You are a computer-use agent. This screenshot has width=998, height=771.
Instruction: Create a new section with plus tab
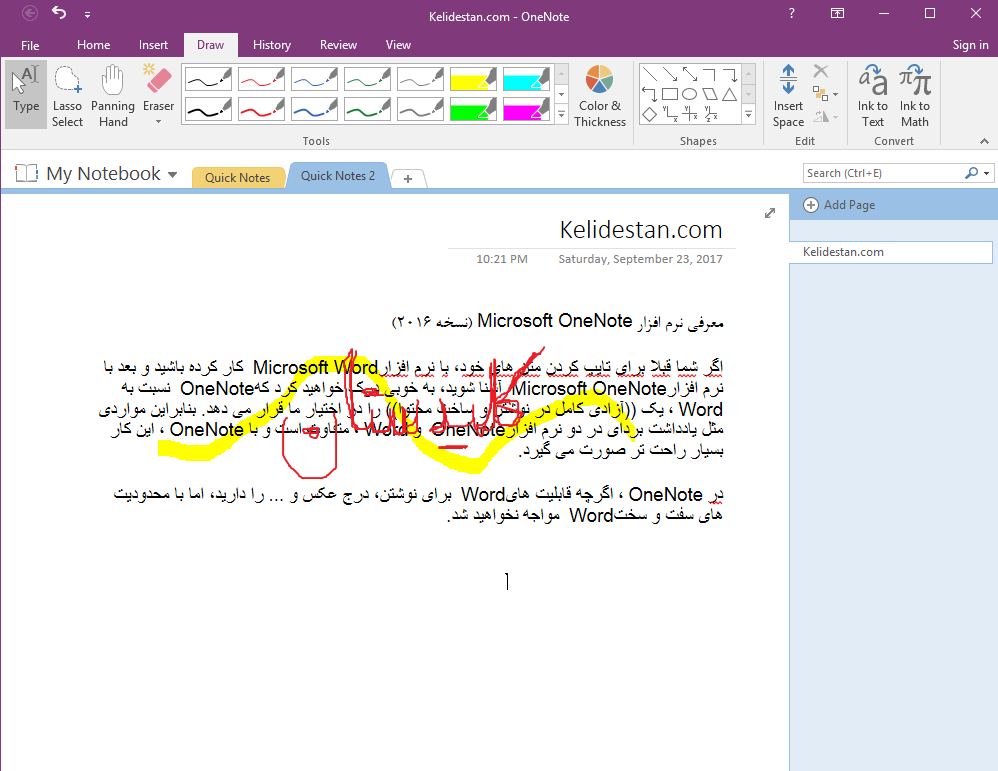pyautogui.click(x=408, y=179)
